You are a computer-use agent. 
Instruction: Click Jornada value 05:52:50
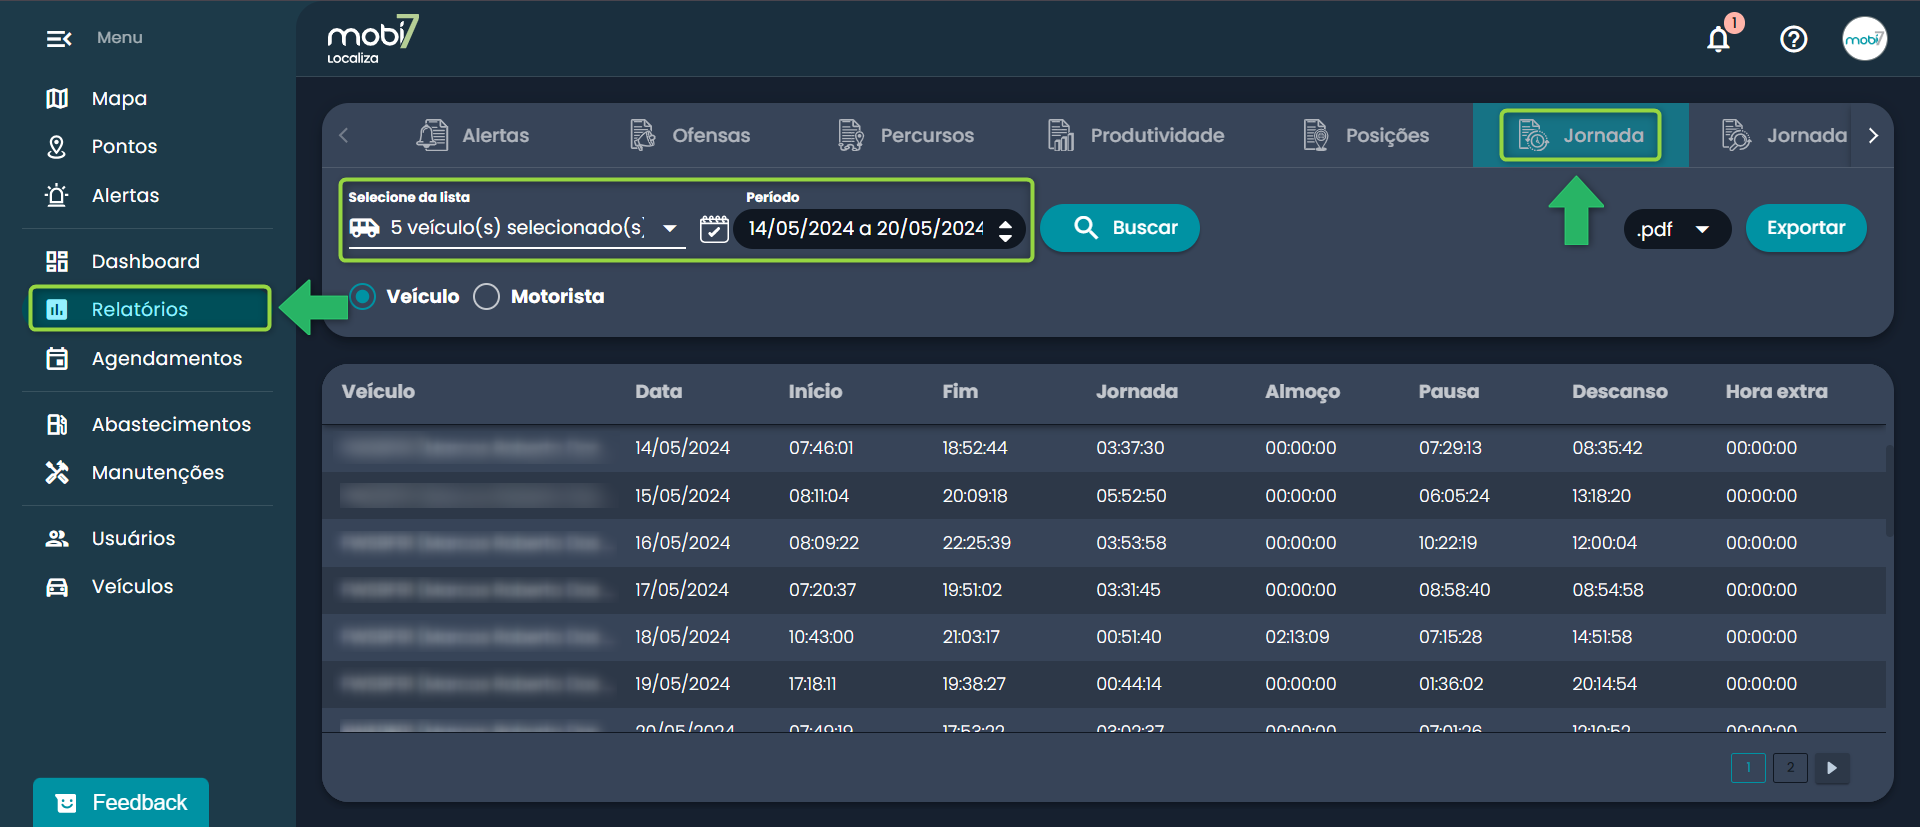click(1131, 496)
